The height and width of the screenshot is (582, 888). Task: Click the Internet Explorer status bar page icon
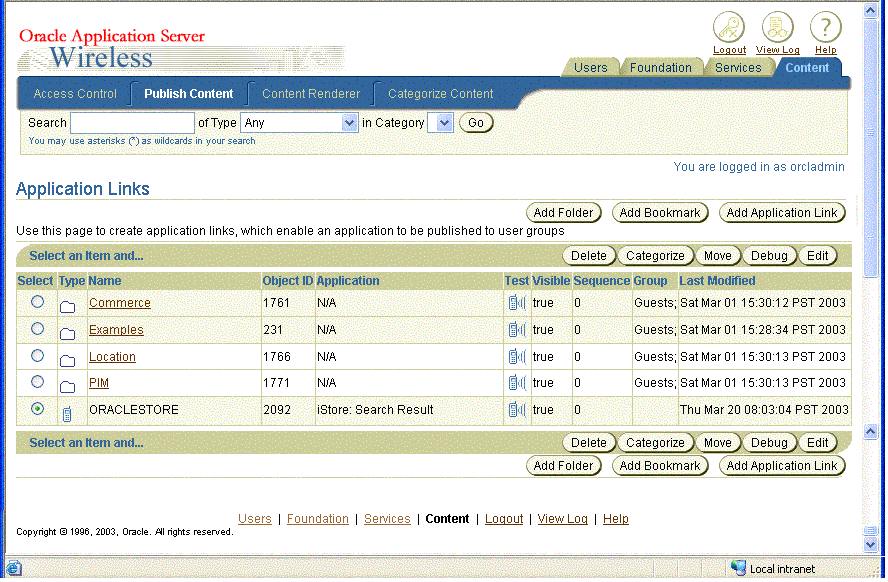[x=14, y=568]
